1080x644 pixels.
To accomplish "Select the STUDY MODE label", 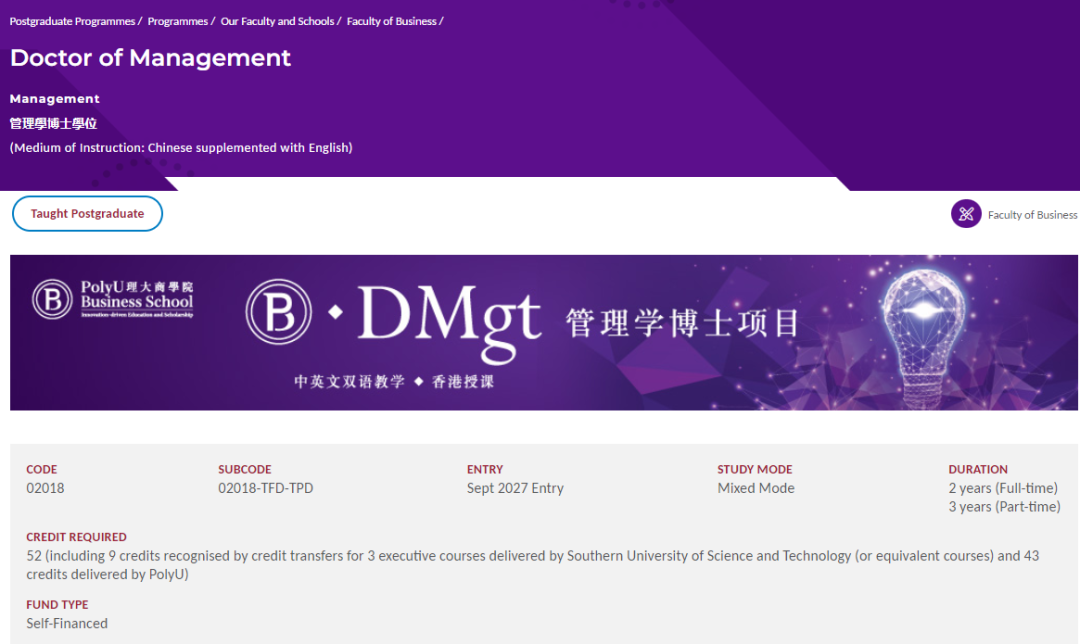I will point(755,469).
